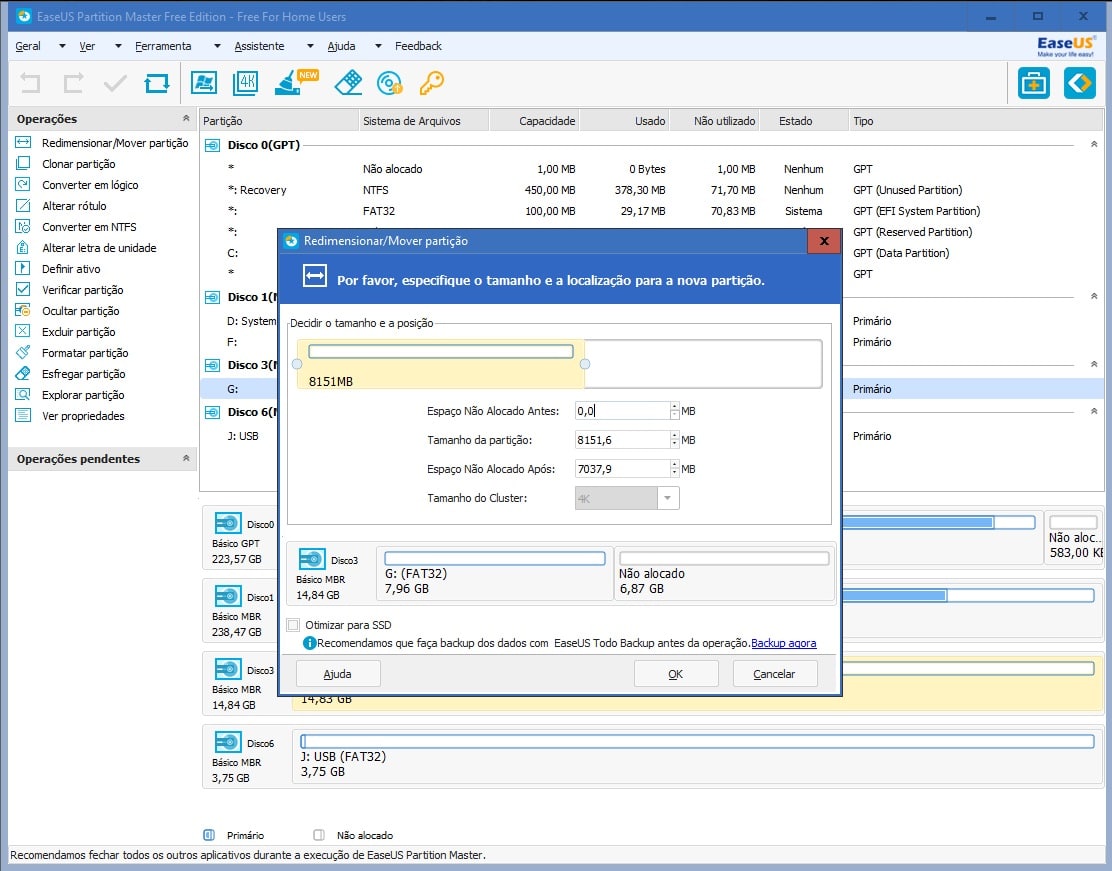Open the Ver menu dropdown arrow
Image resolution: width=1112 pixels, height=871 pixels.
point(118,46)
